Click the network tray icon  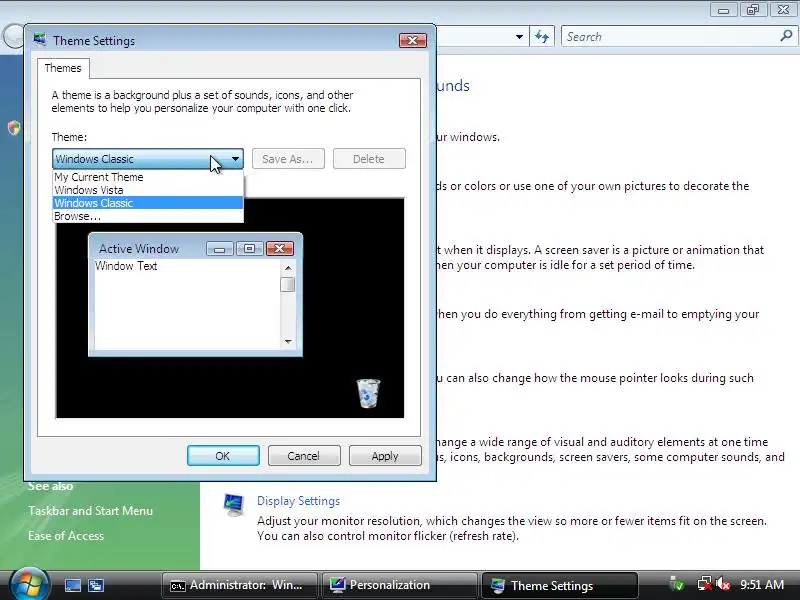click(x=704, y=584)
